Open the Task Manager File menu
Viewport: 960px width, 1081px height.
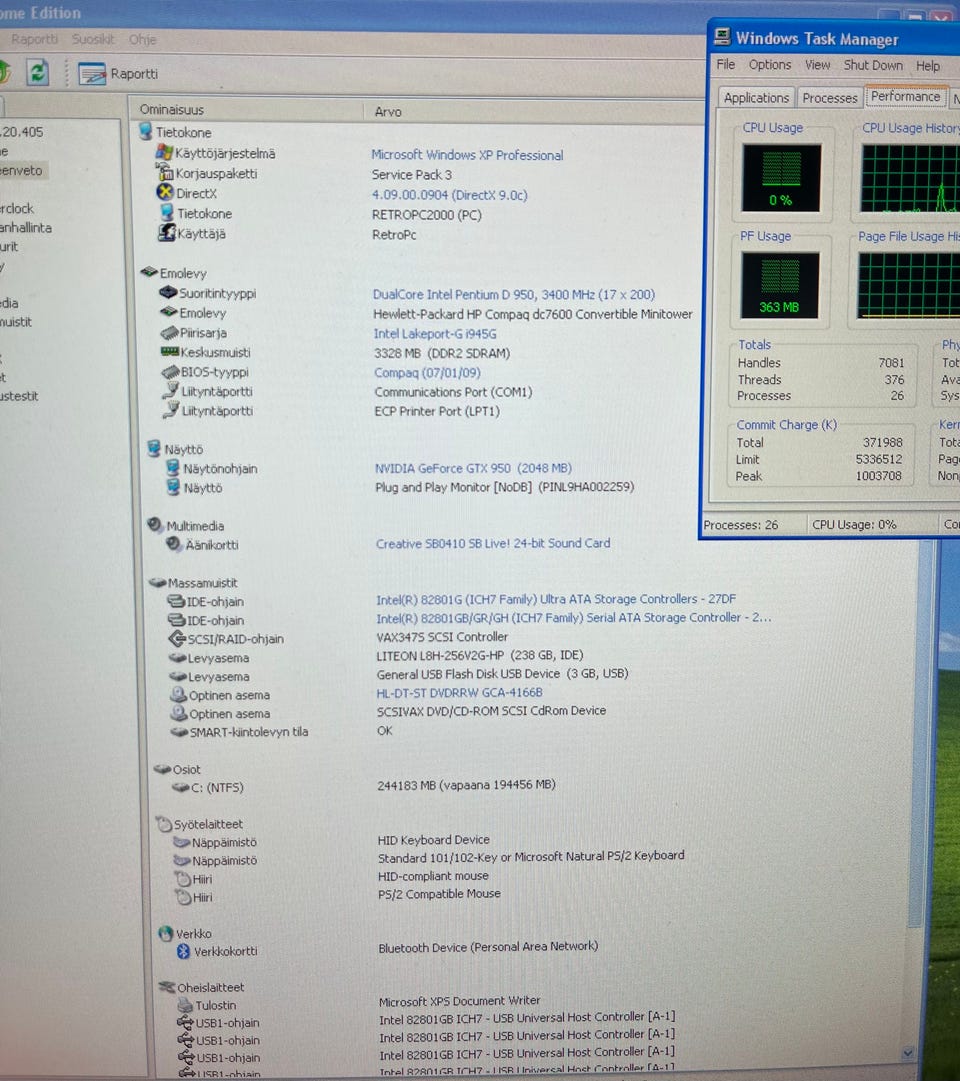point(726,64)
